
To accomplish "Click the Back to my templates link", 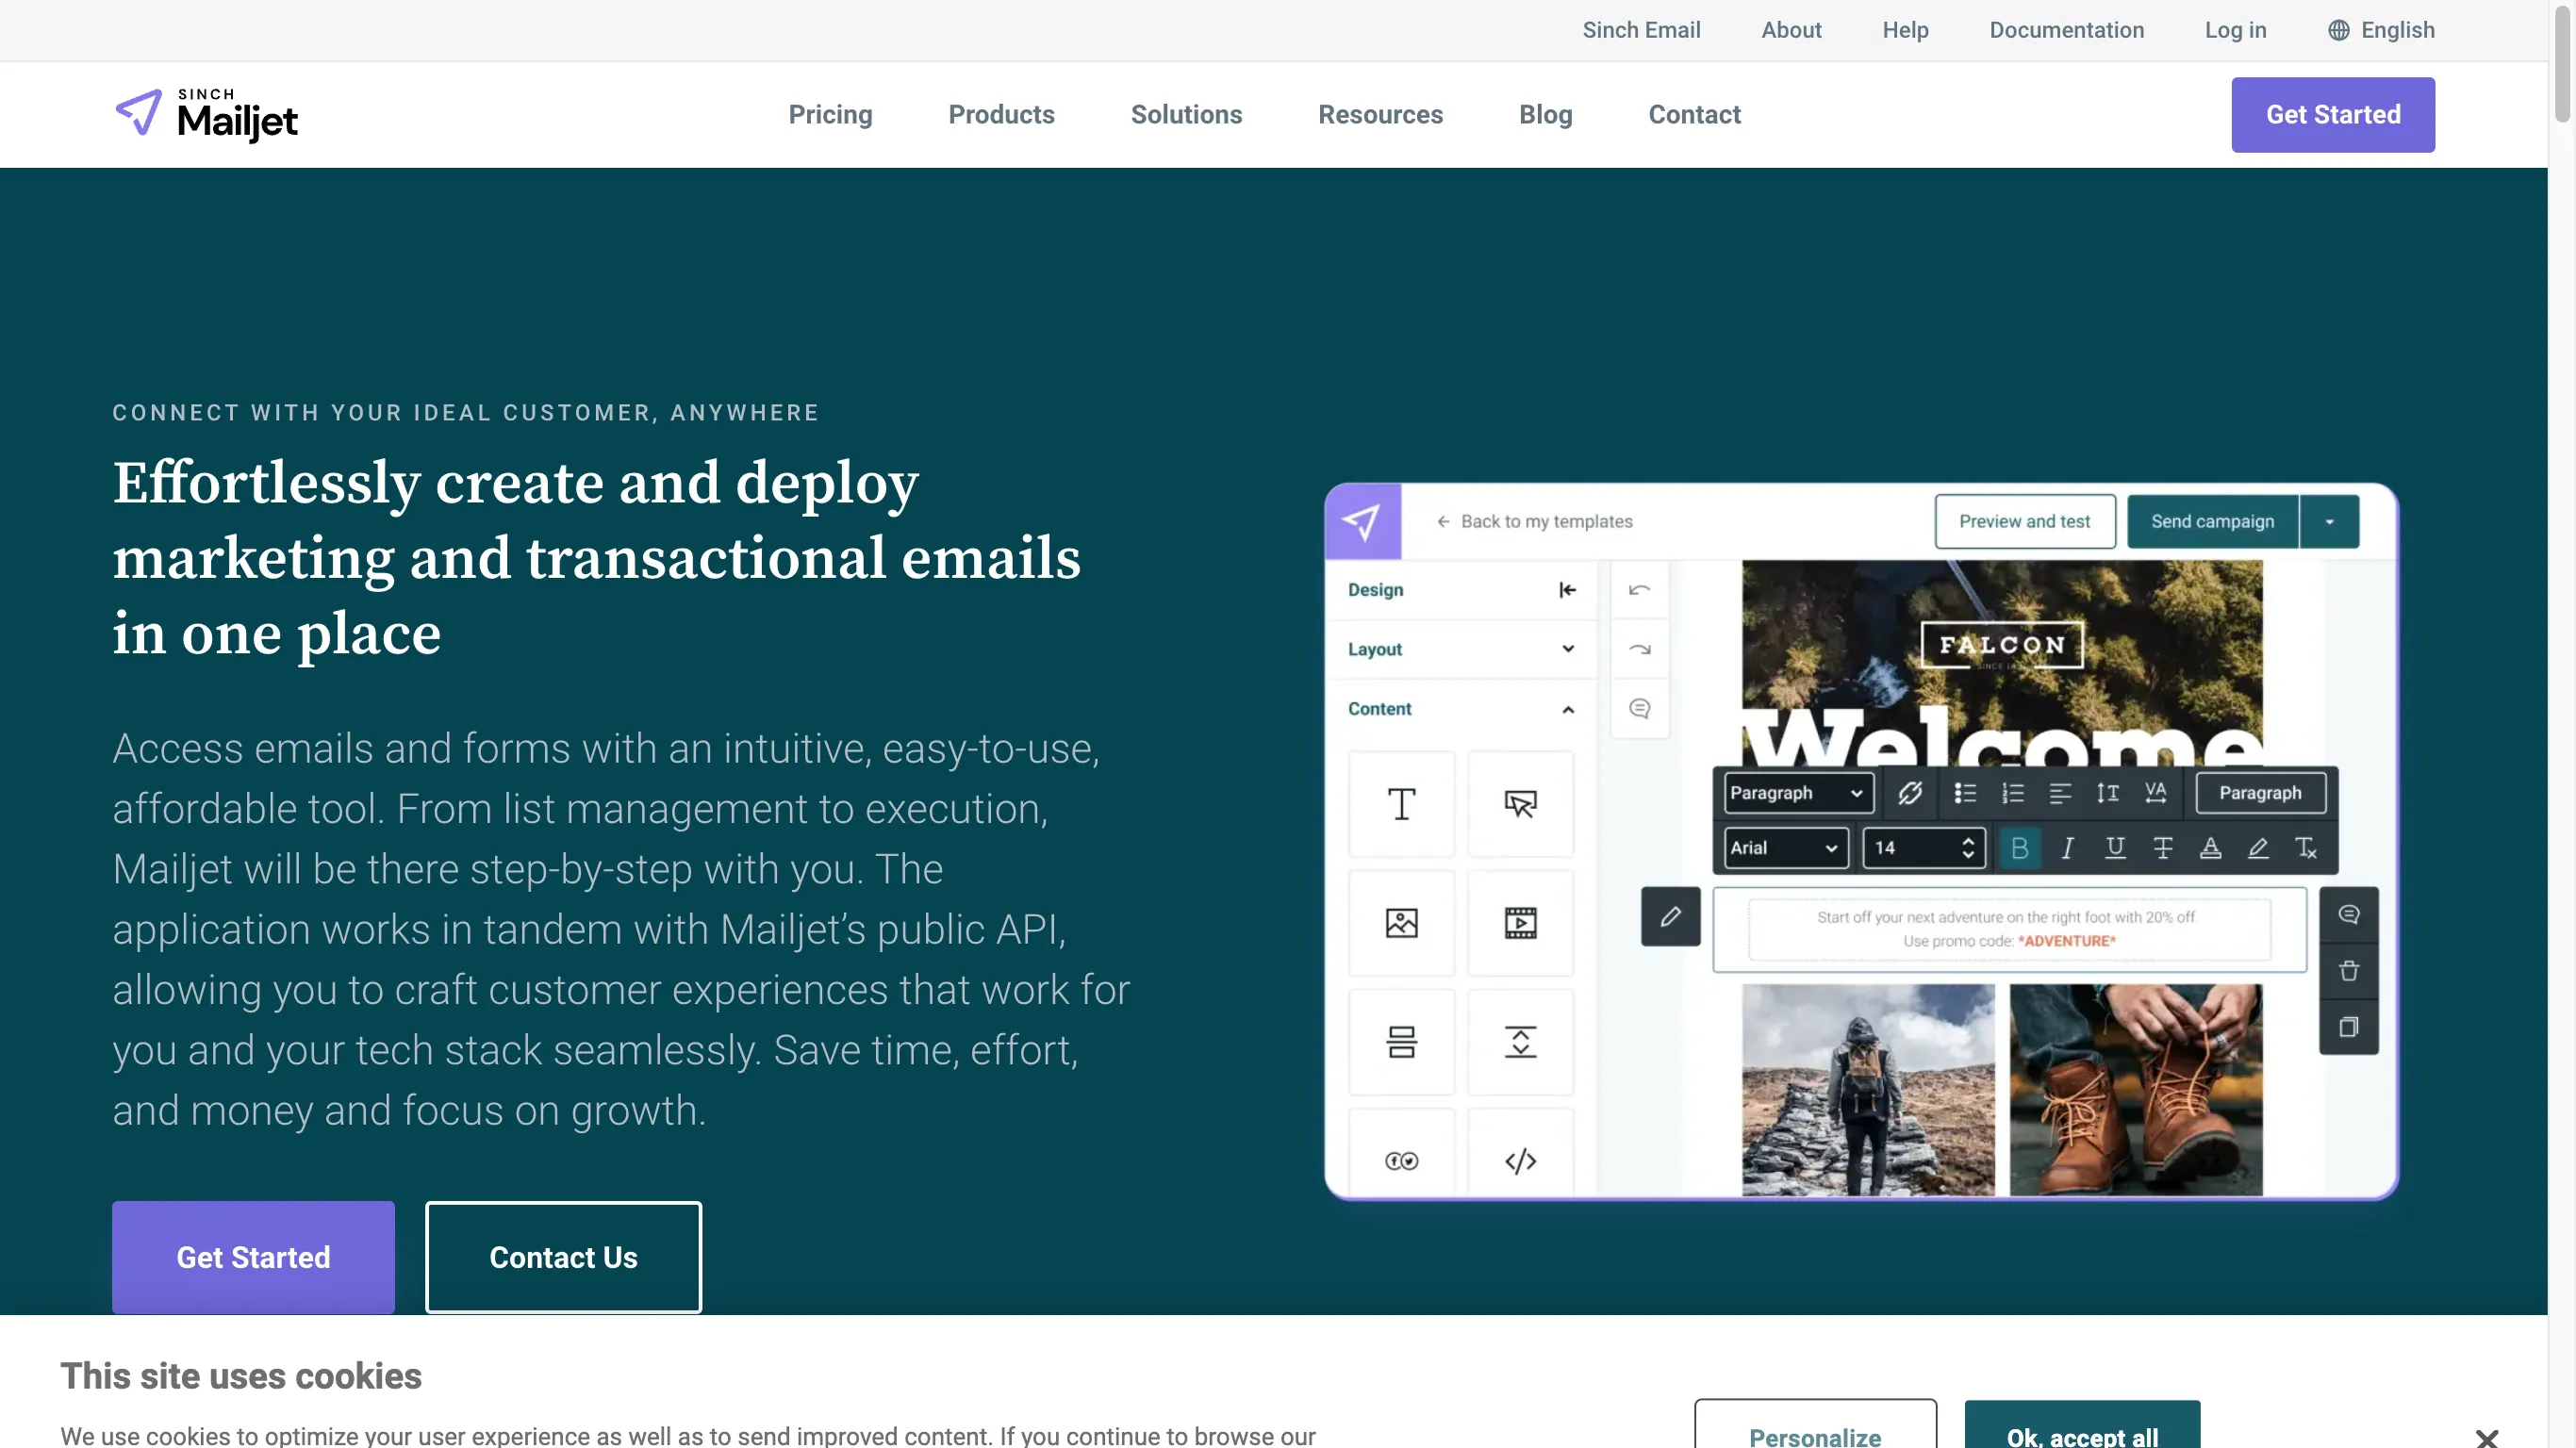I will pos(1545,521).
